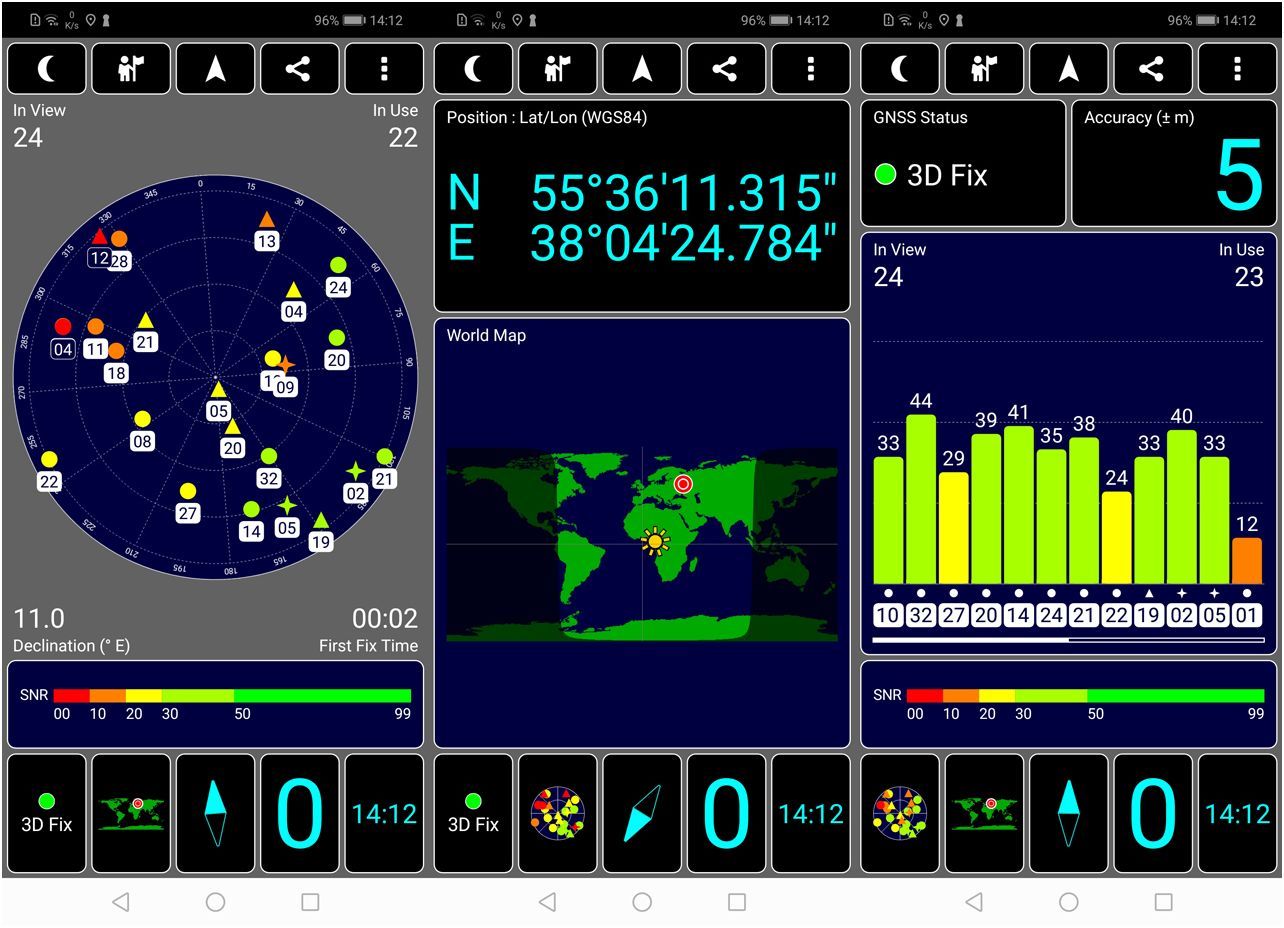
Task: Tap red position marker on World Map
Action: (683, 484)
